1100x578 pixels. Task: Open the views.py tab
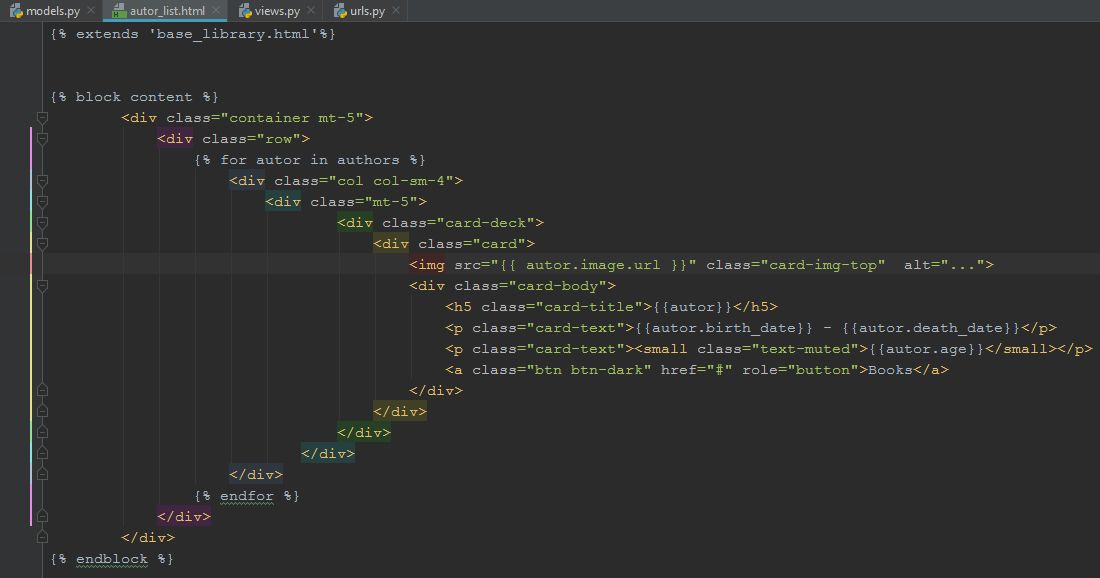(x=277, y=11)
